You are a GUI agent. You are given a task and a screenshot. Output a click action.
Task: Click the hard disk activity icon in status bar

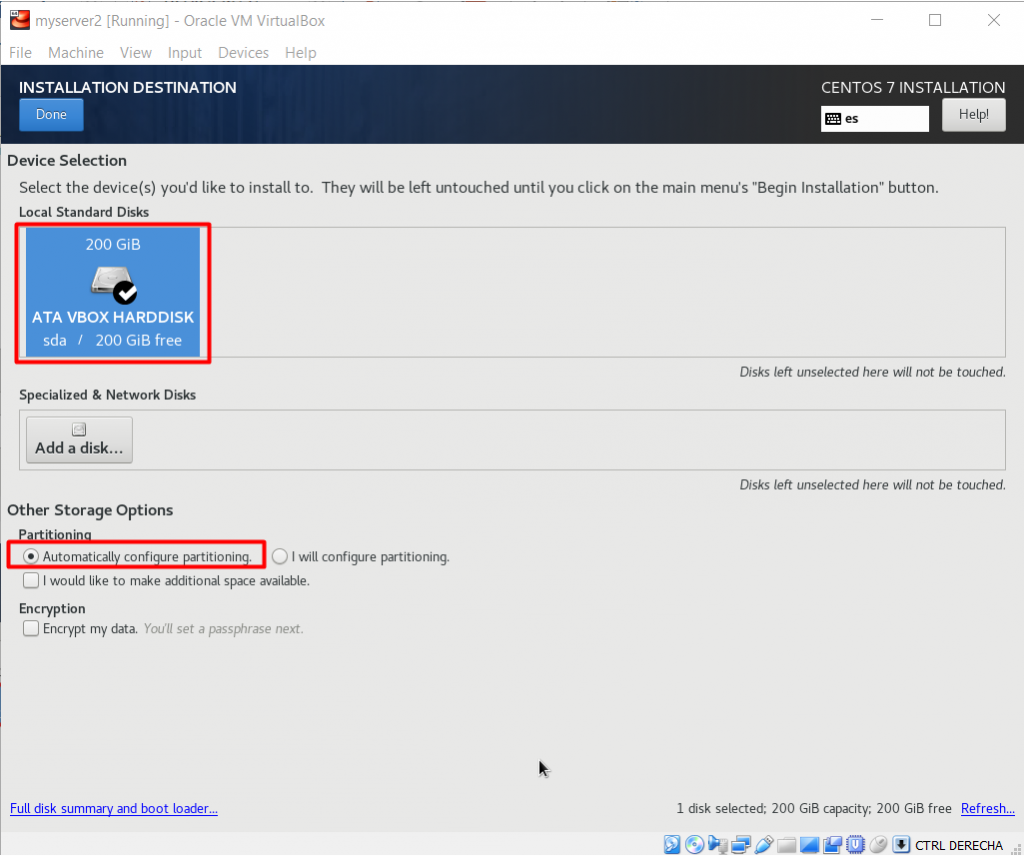click(672, 845)
